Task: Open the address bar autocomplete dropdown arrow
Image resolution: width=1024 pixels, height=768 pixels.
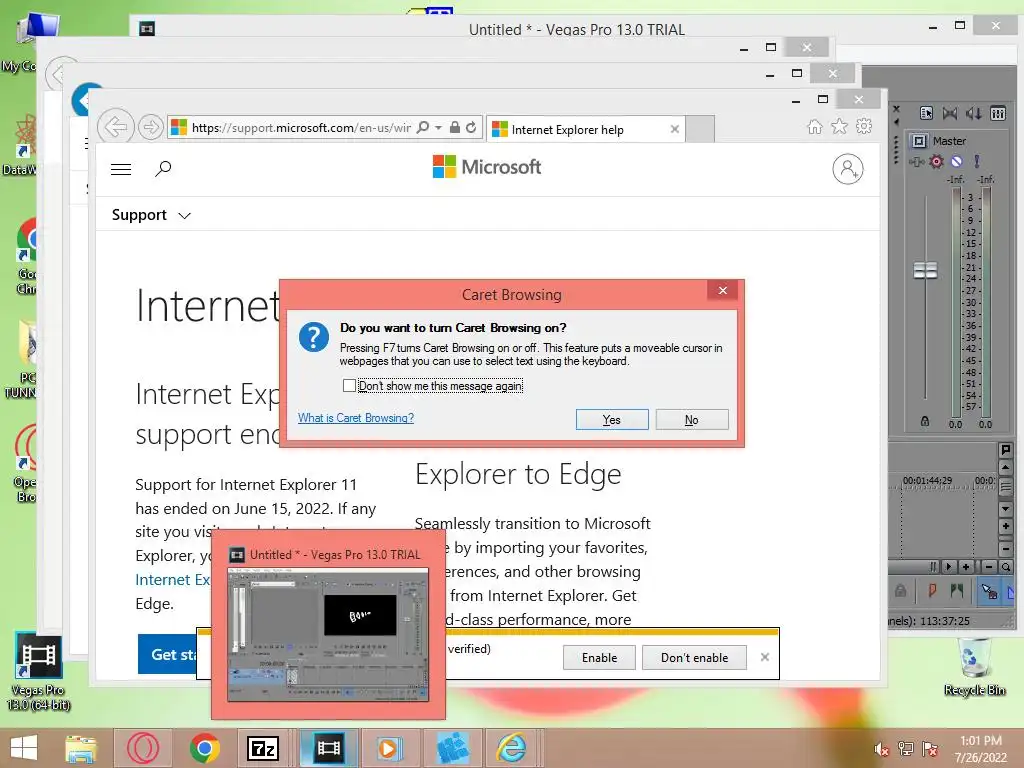Action: [438, 127]
